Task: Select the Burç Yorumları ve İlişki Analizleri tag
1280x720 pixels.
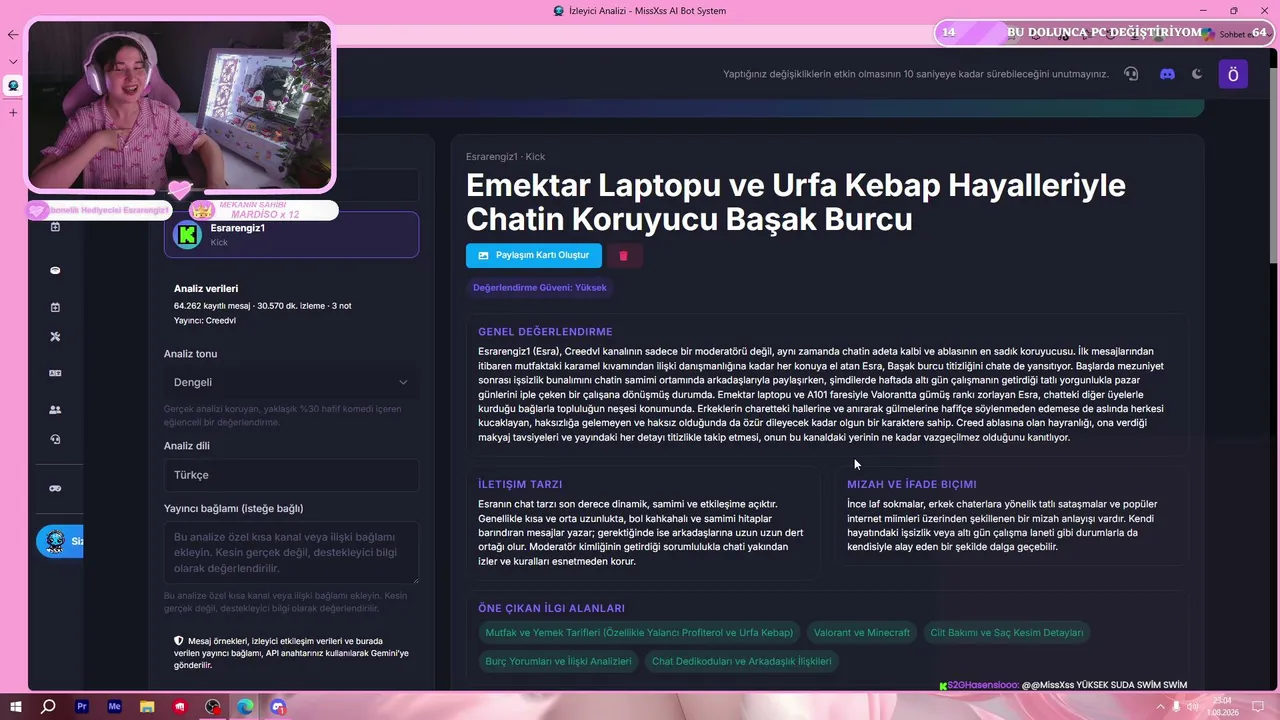Action: pos(558,661)
